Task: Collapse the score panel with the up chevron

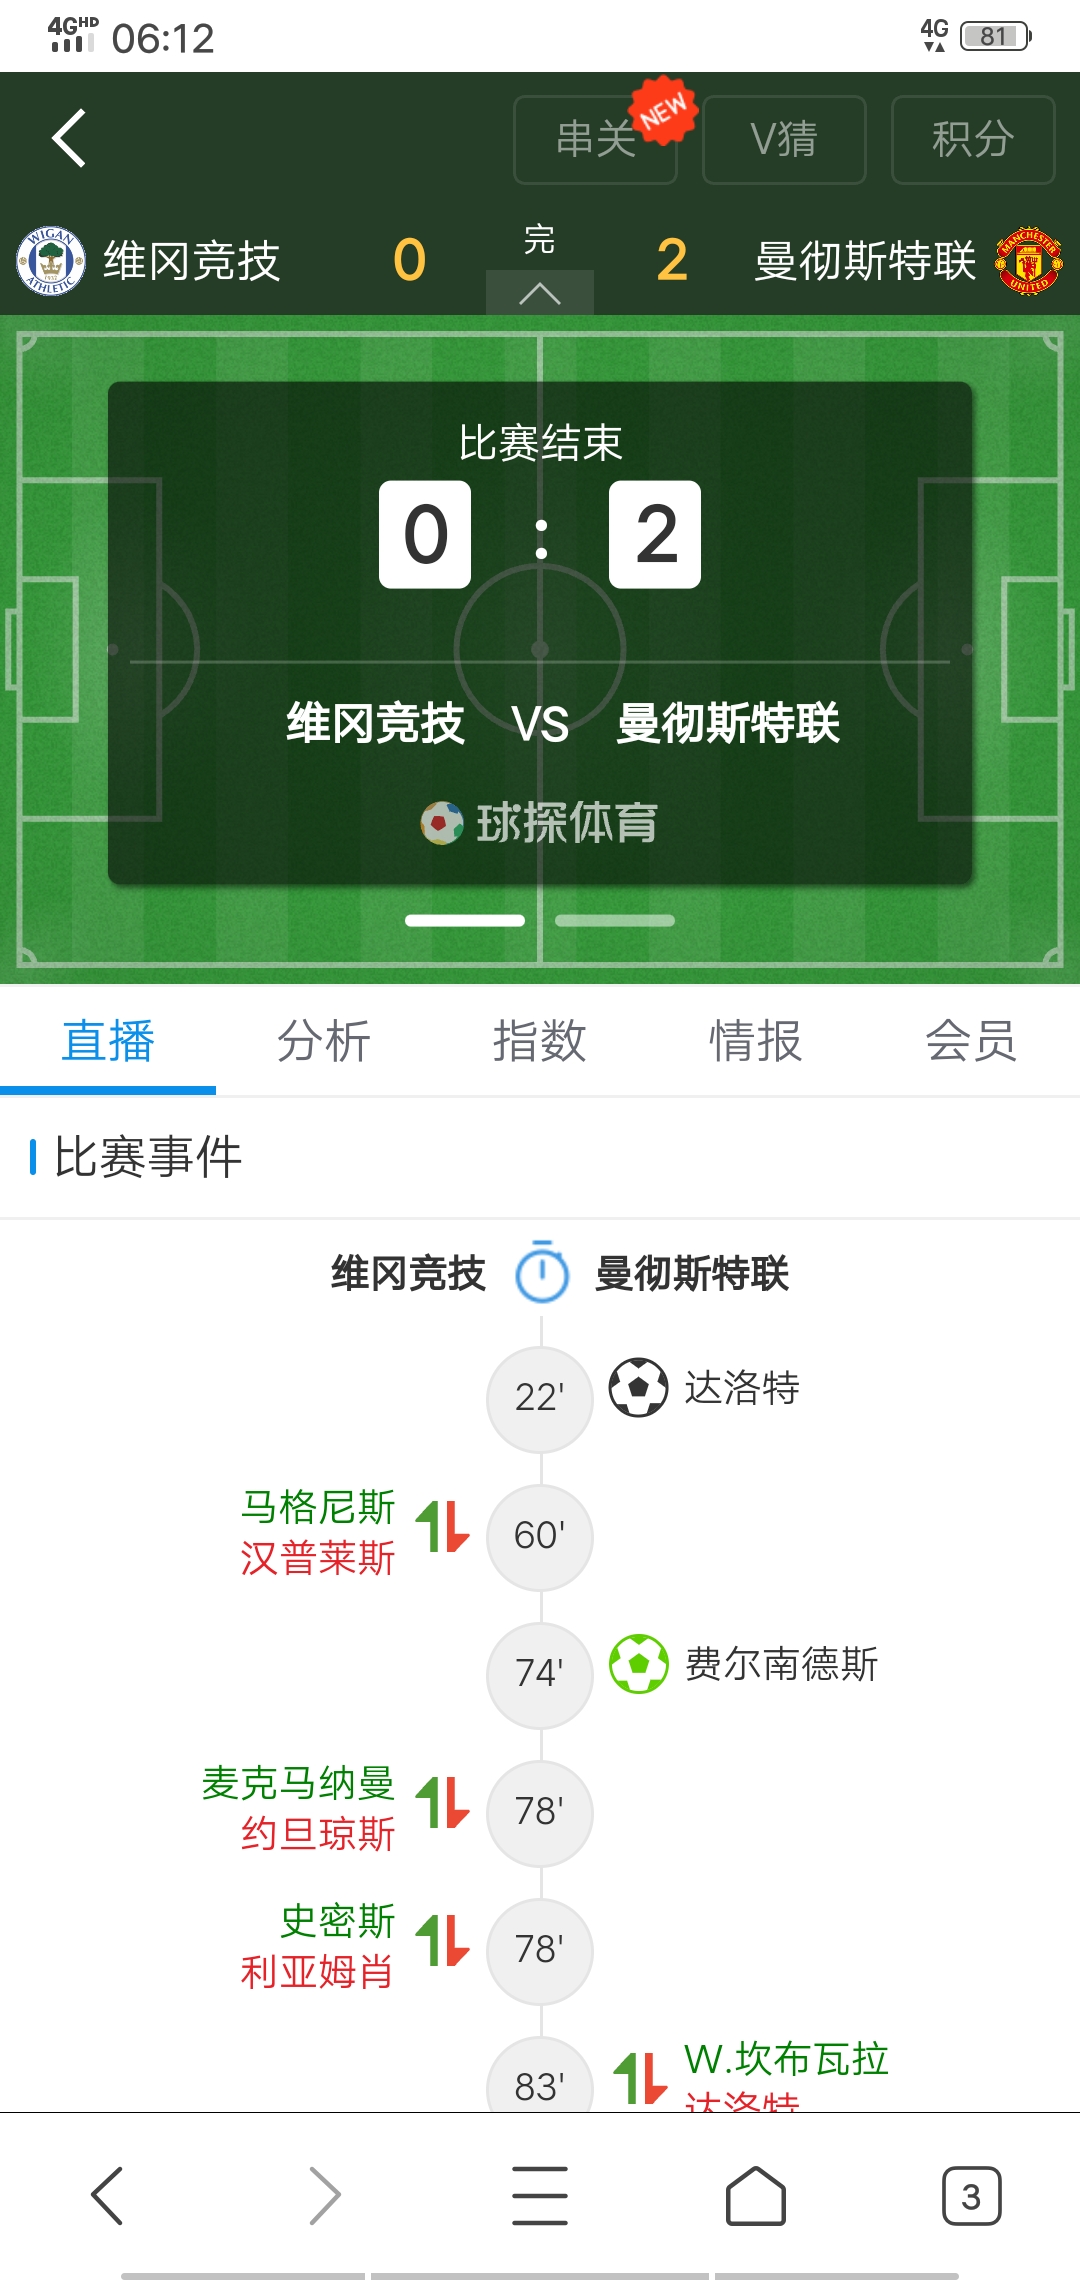Action: click(x=540, y=294)
